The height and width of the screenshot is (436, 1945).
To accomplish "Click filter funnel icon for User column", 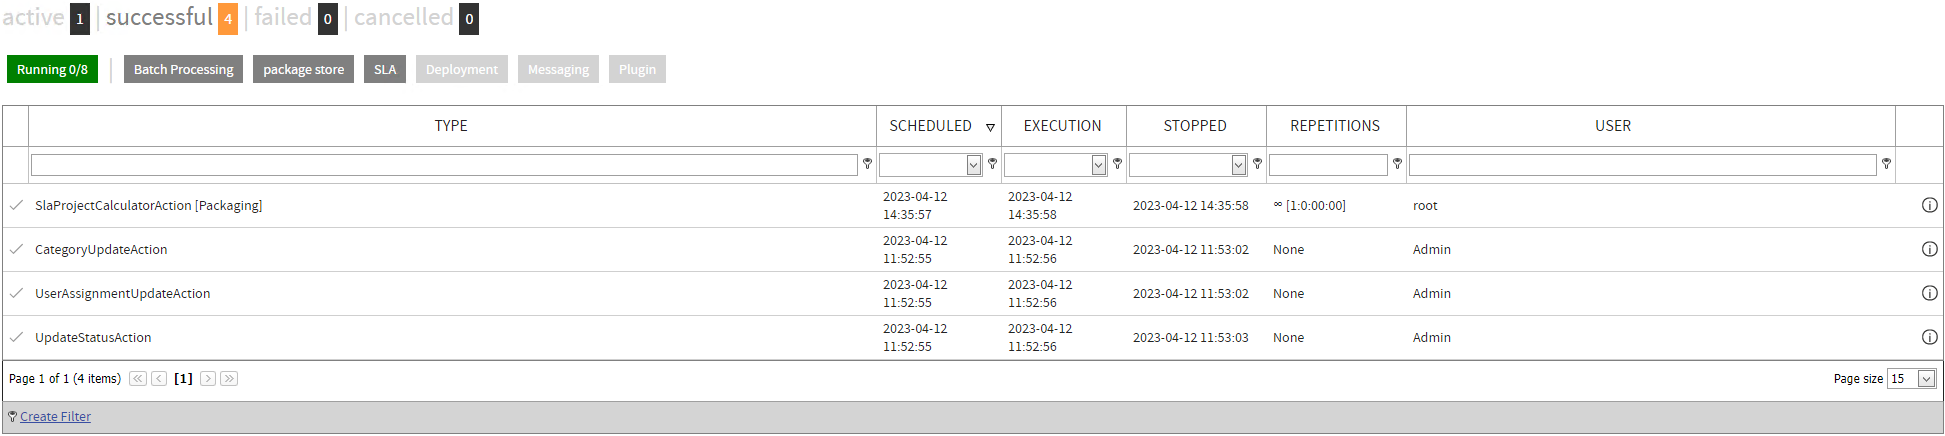I will 1886,164.
